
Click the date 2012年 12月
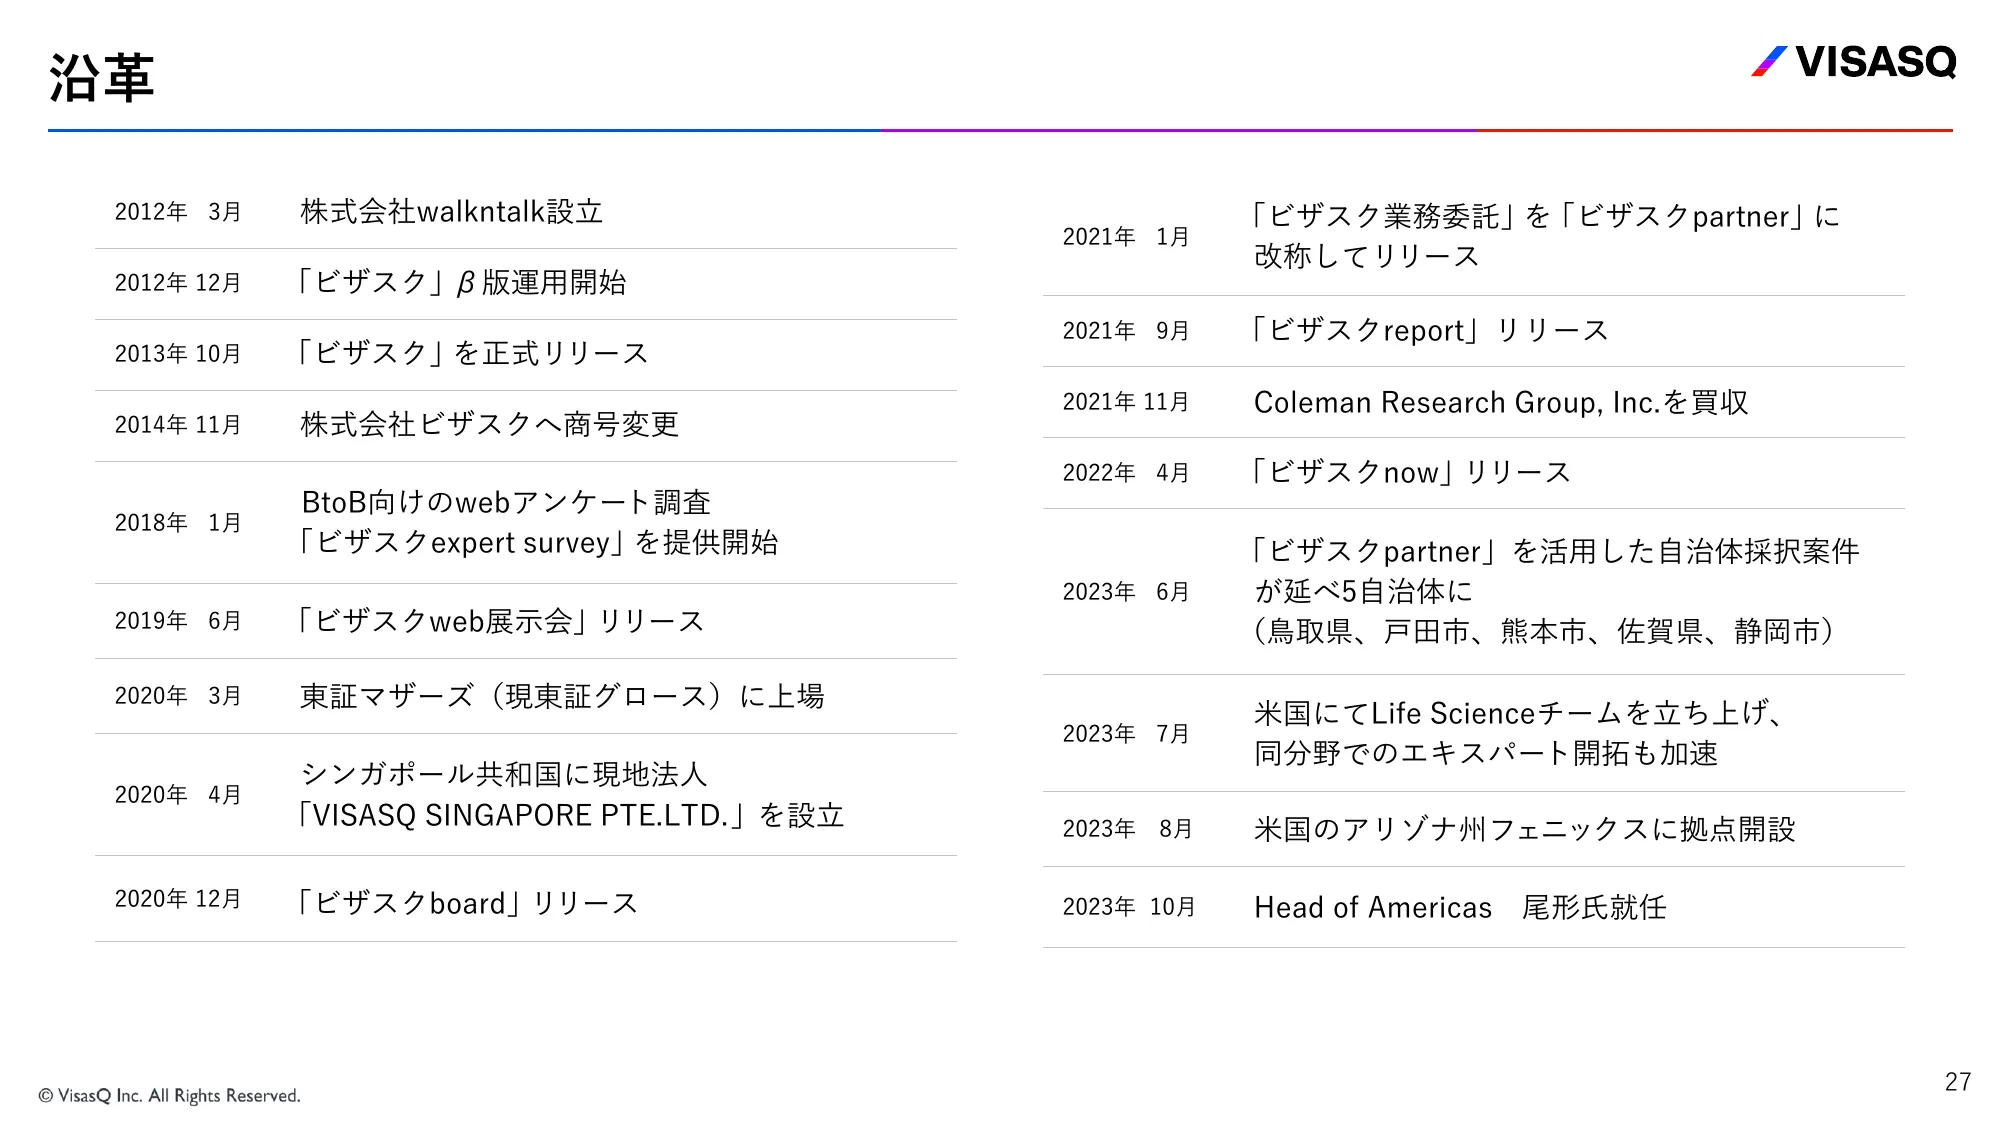[x=178, y=283]
